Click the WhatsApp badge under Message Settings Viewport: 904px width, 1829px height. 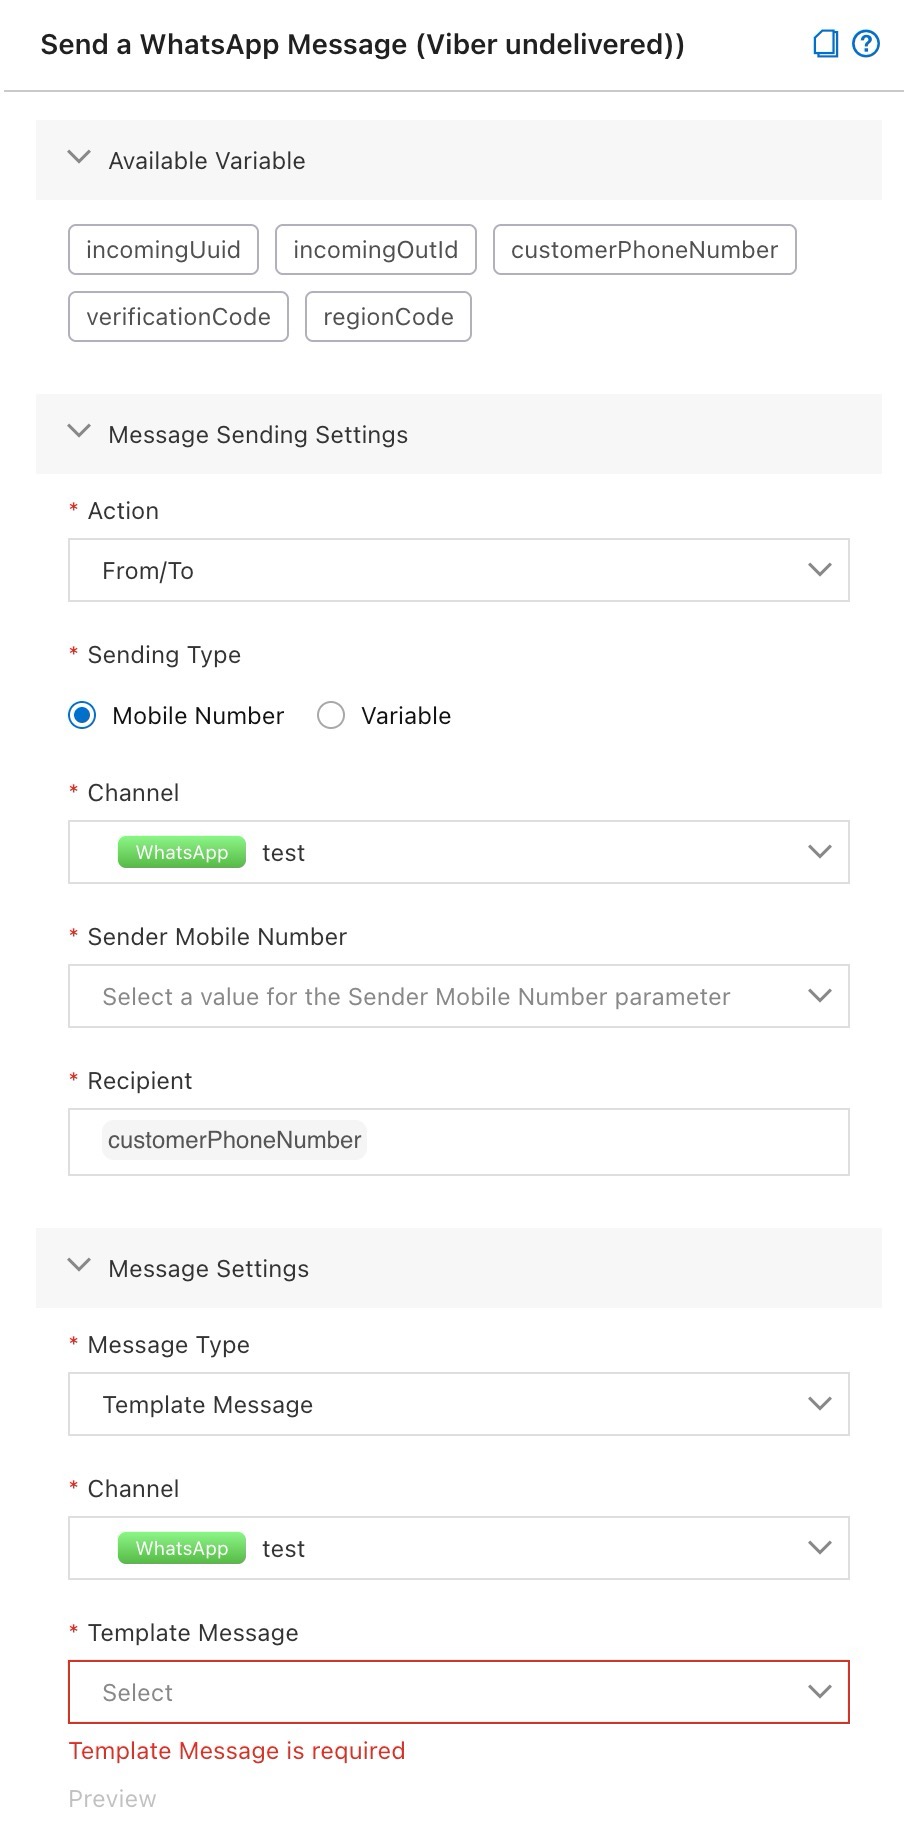tap(181, 1548)
